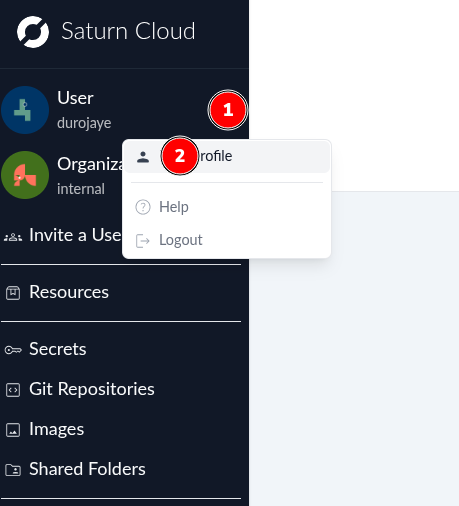Click the Saturn Cloud logo icon

pos(33,32)
